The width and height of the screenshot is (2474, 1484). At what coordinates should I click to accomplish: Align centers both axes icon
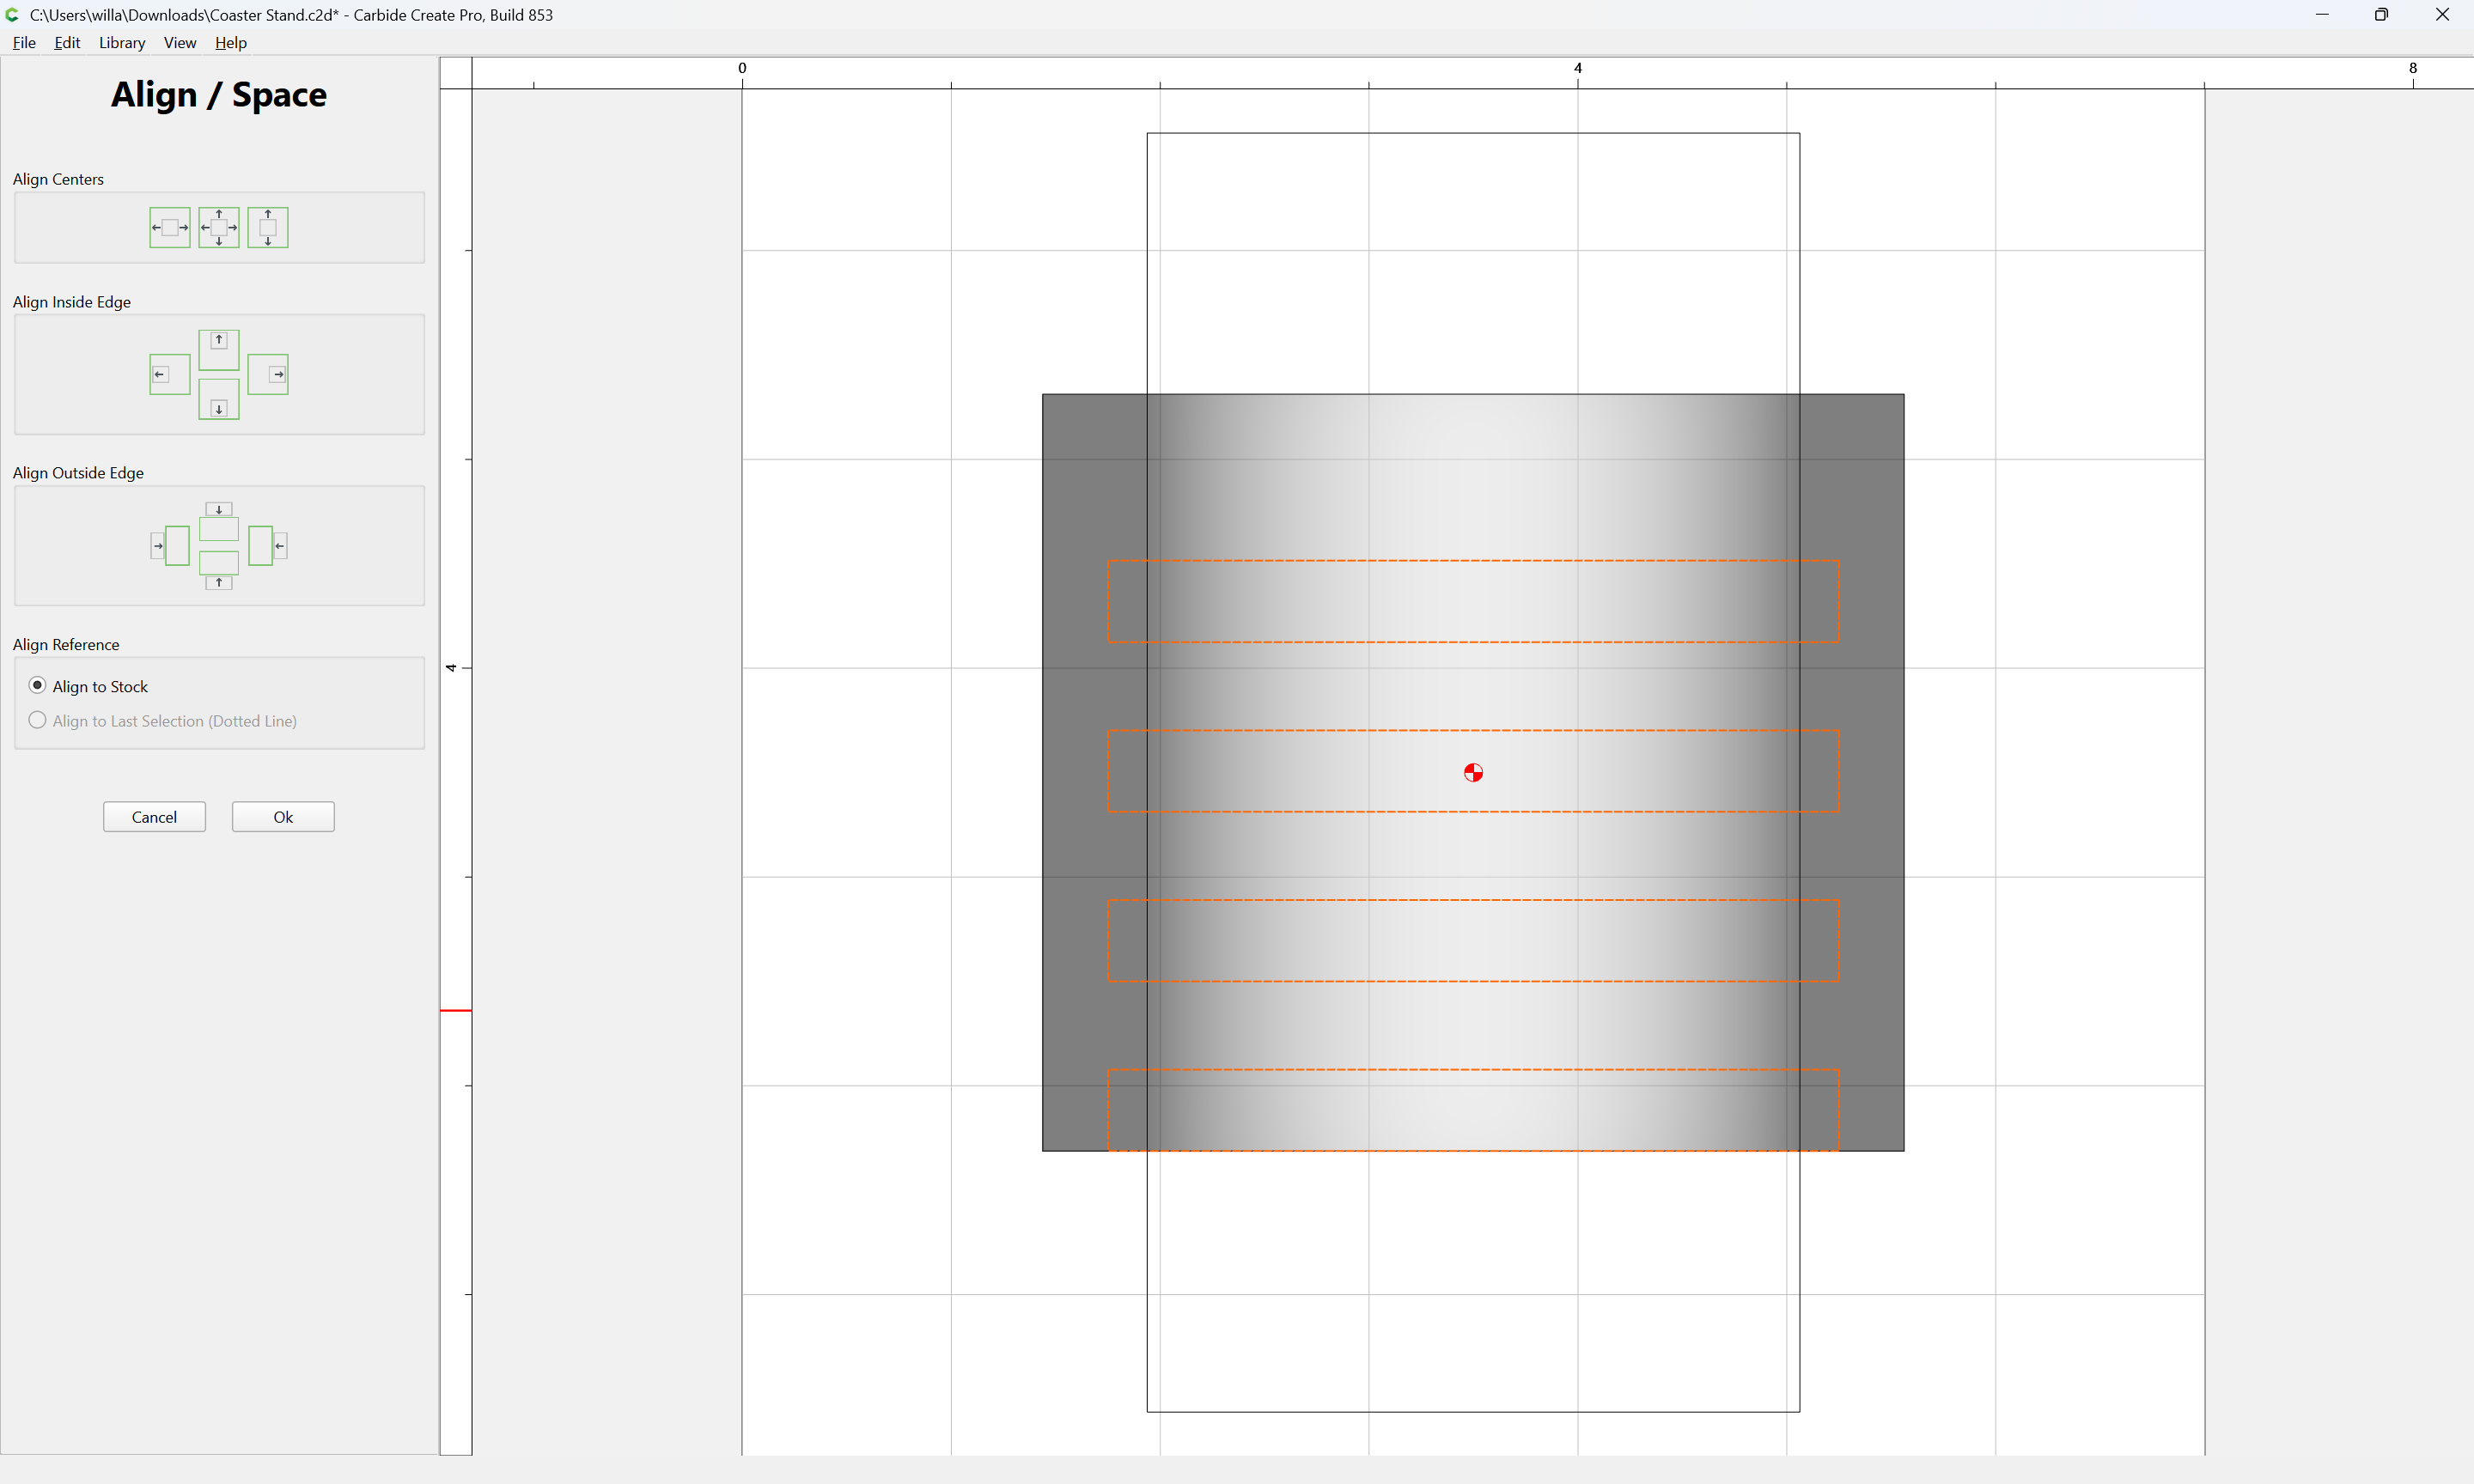tap(219, 228)
